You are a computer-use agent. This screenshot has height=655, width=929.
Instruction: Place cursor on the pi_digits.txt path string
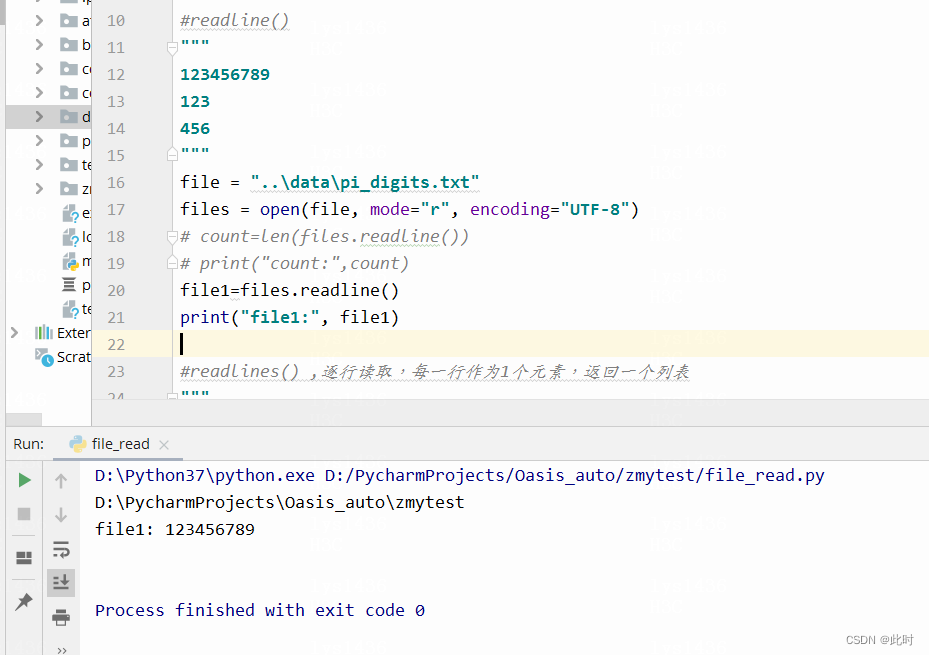[365, 182]
